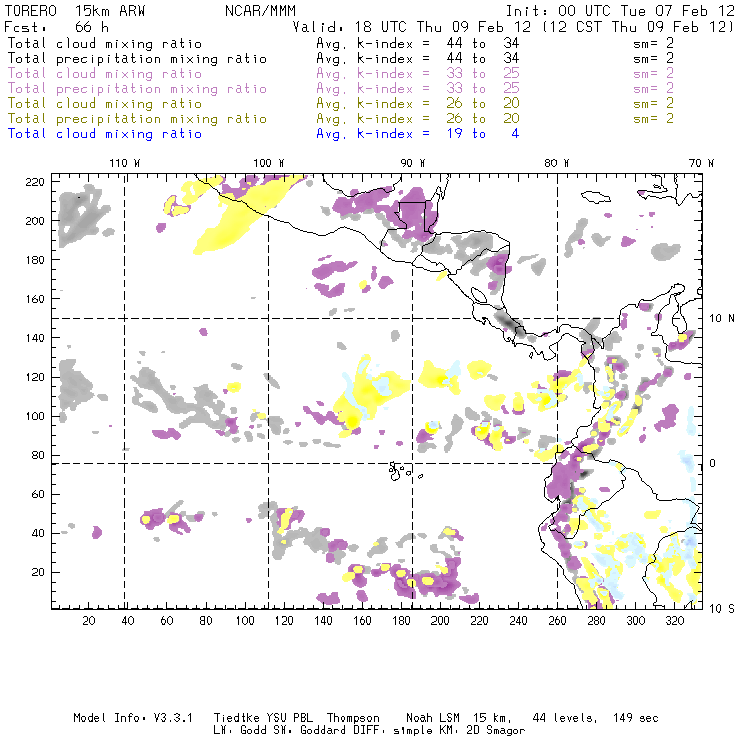Click the Jamaica island outline on the map
The height and width of the screenshot is (740, 740).
pos(596,196)
